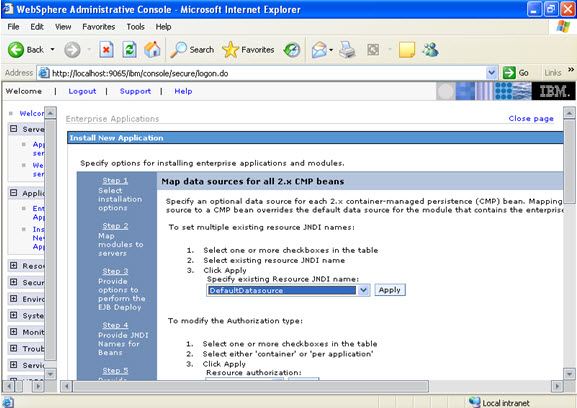Open the Back history dropdown arrow
This screenshot has height=408, width=577.
click(x=52, y=49)
